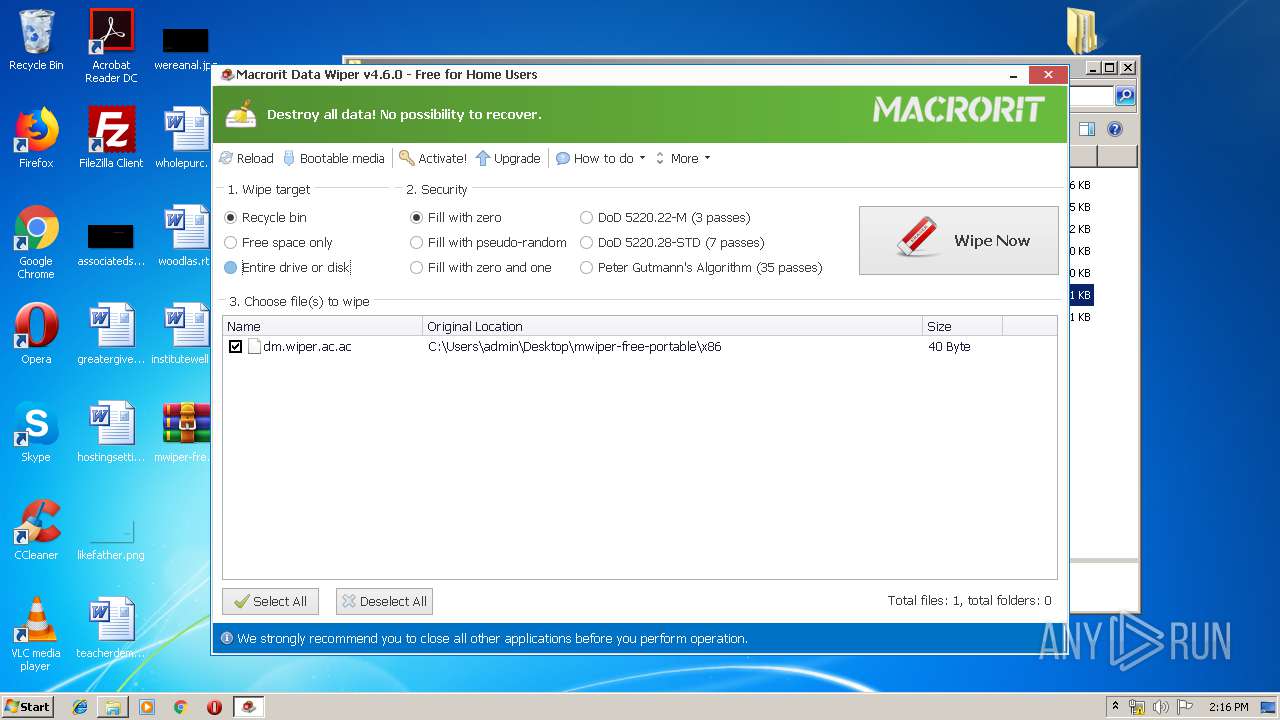Open Opera from taskbar
This screenshot has height=720, width=1280.
[214, 706]
